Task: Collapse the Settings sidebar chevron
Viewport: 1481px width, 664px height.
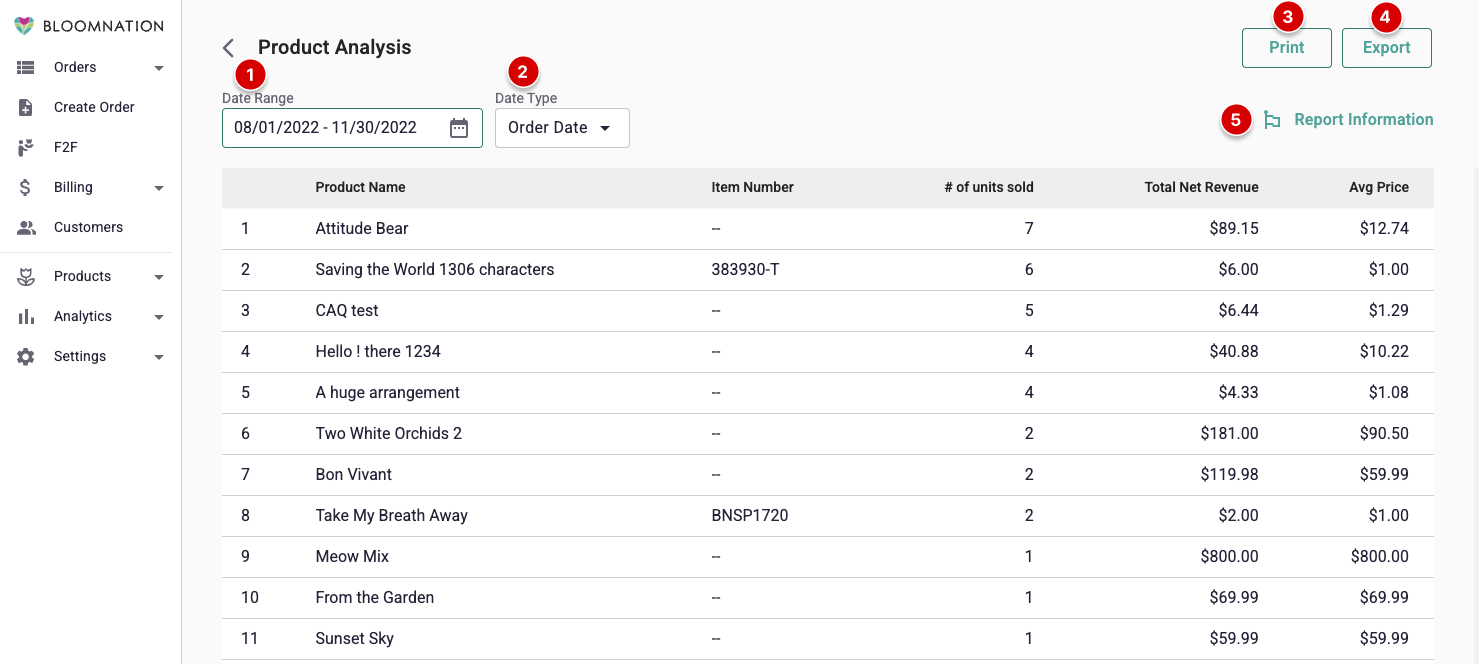Action: (x=158, y=356)
